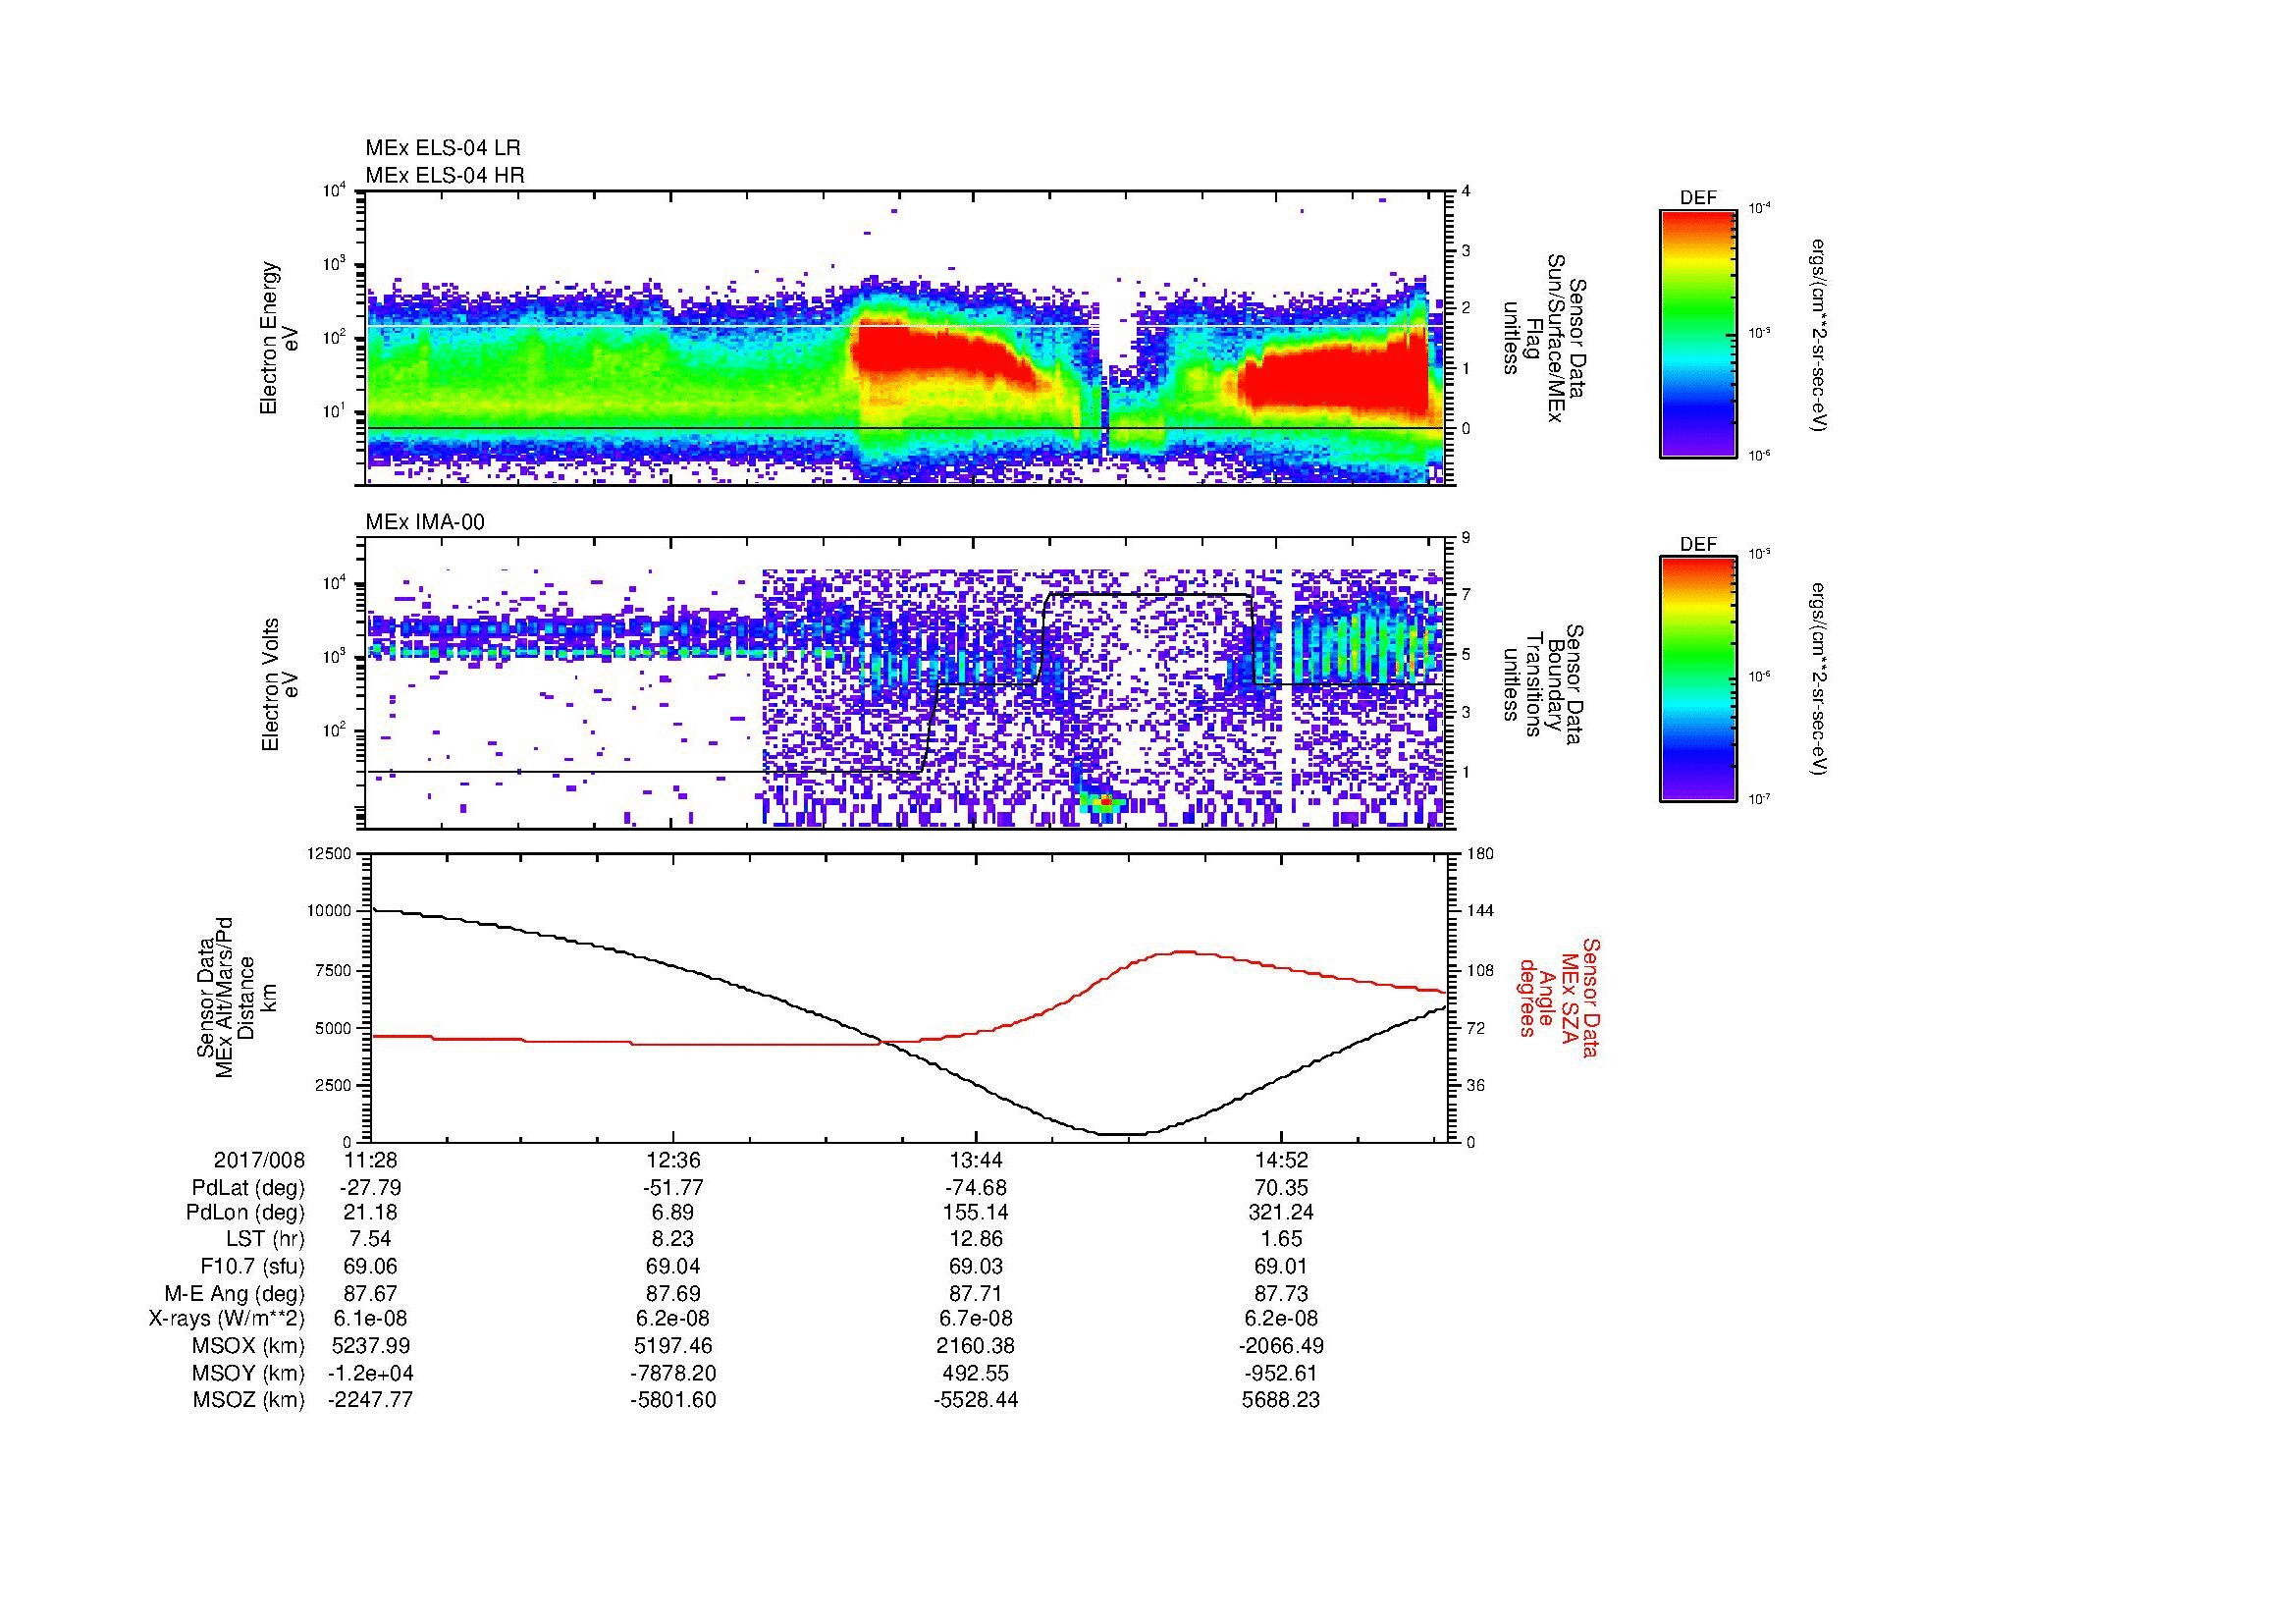Click the red IMA hotspot near periapsis
The image size is (2296, 1623).
1105,802
